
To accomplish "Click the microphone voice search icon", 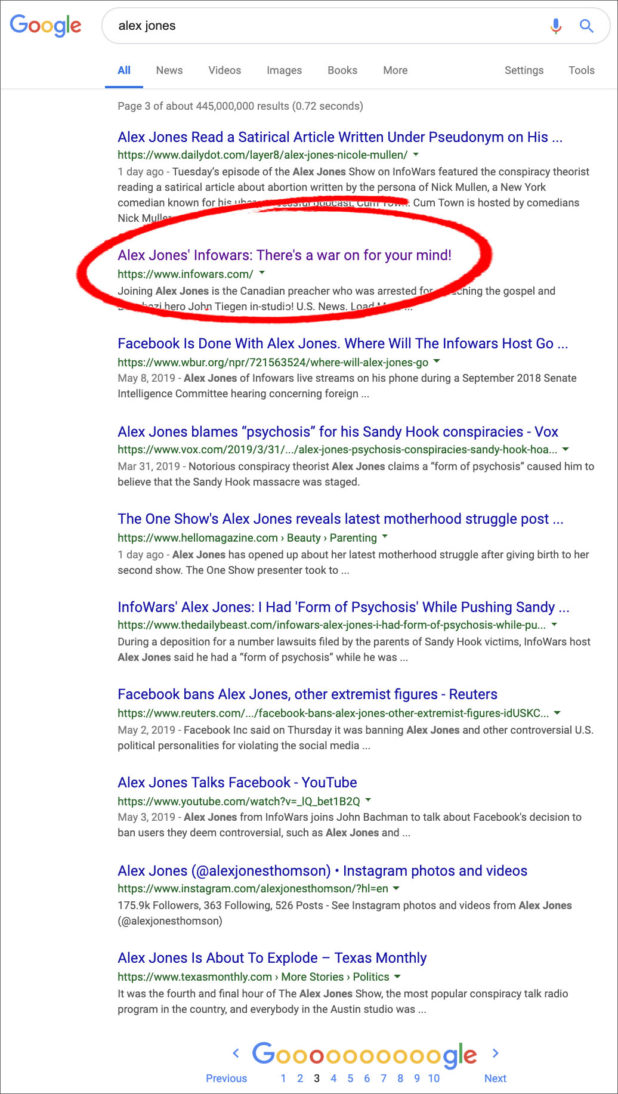I will pos(556,27).
